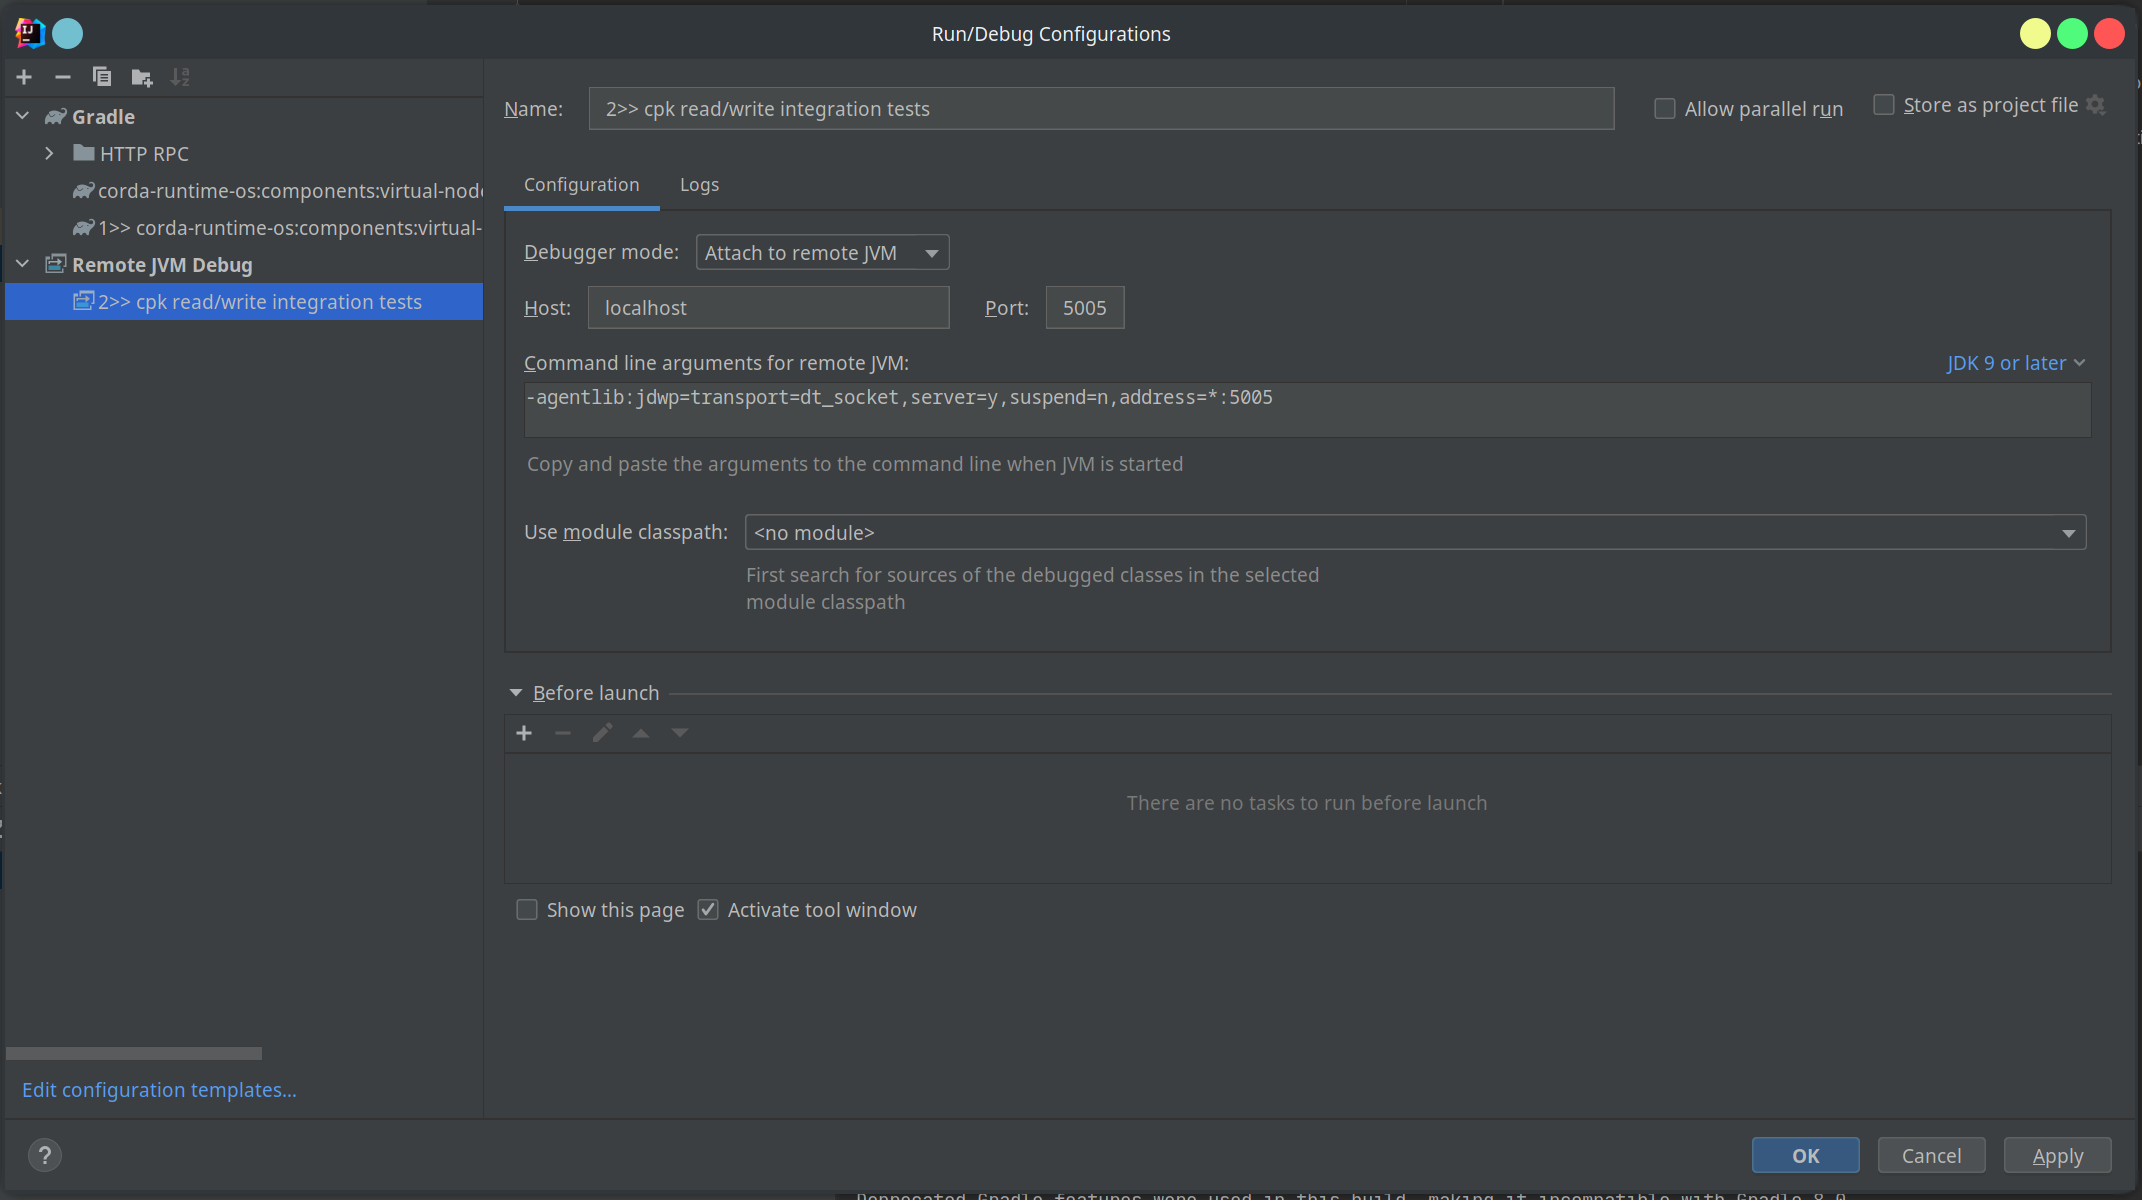Create new folder icon in toolbar
Image resolution: width=2142 pixels, height=1200 pixels.
coord(141,77)
